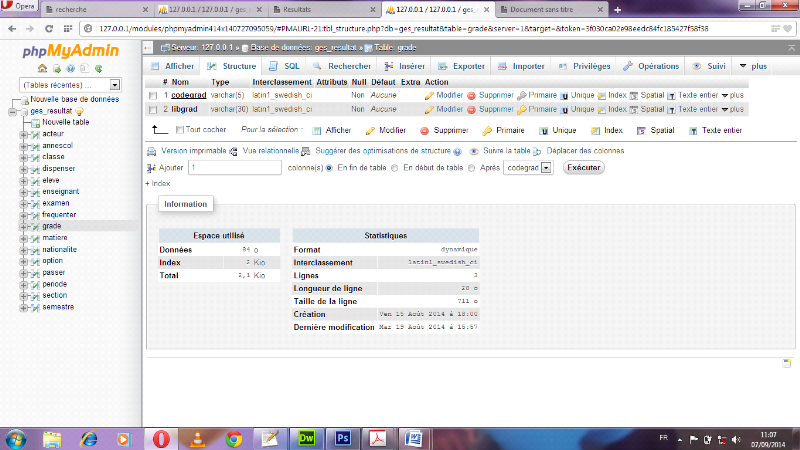Open the codegrad column dropdown after Après
Image resolution: width=800 pixels, height=450 pixels.
click(x=528, y=168)
